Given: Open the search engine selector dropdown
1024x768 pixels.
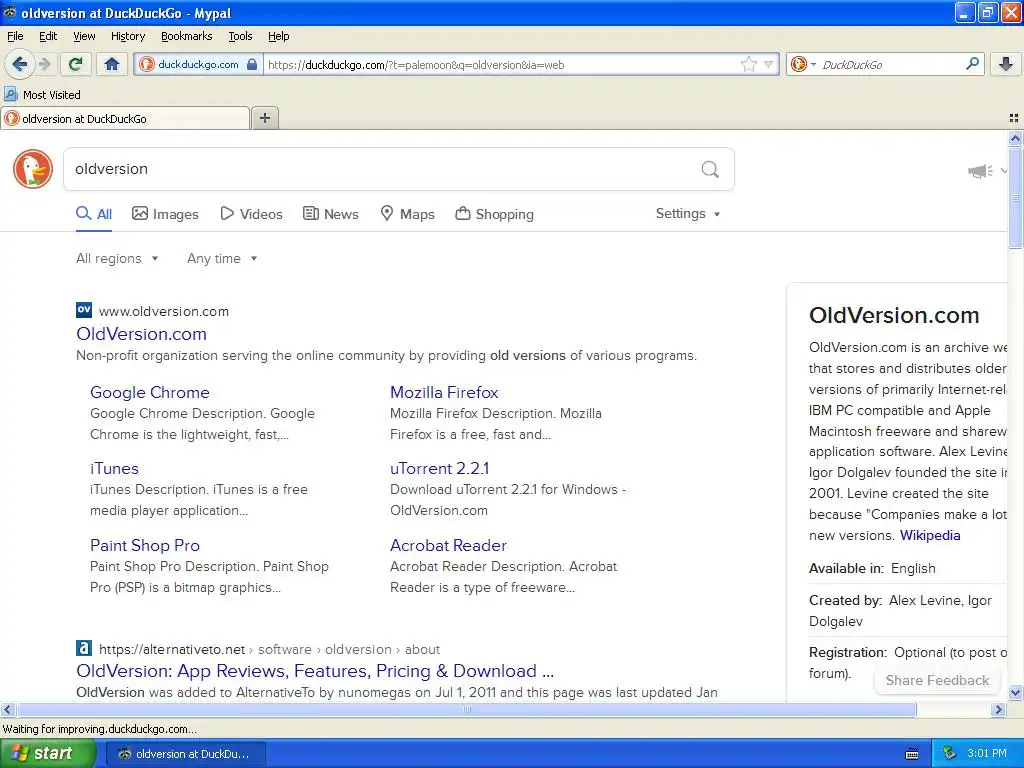Looking at the screenshot, I should [803, 64].
